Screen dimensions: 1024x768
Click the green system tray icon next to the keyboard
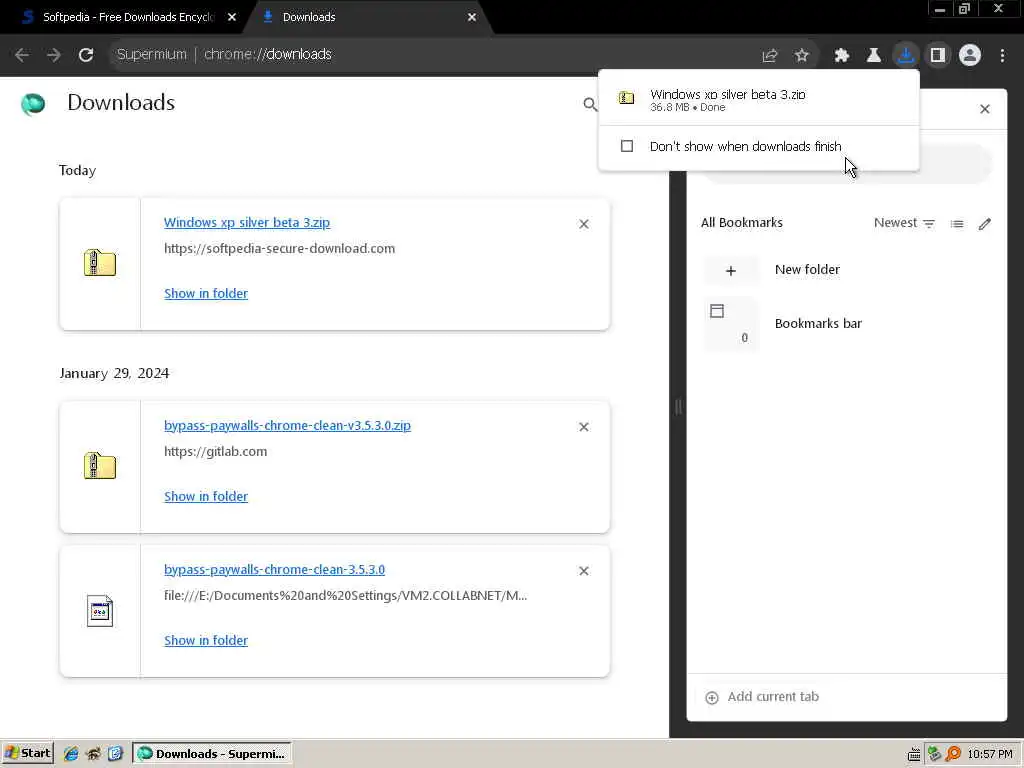(934, 754)
